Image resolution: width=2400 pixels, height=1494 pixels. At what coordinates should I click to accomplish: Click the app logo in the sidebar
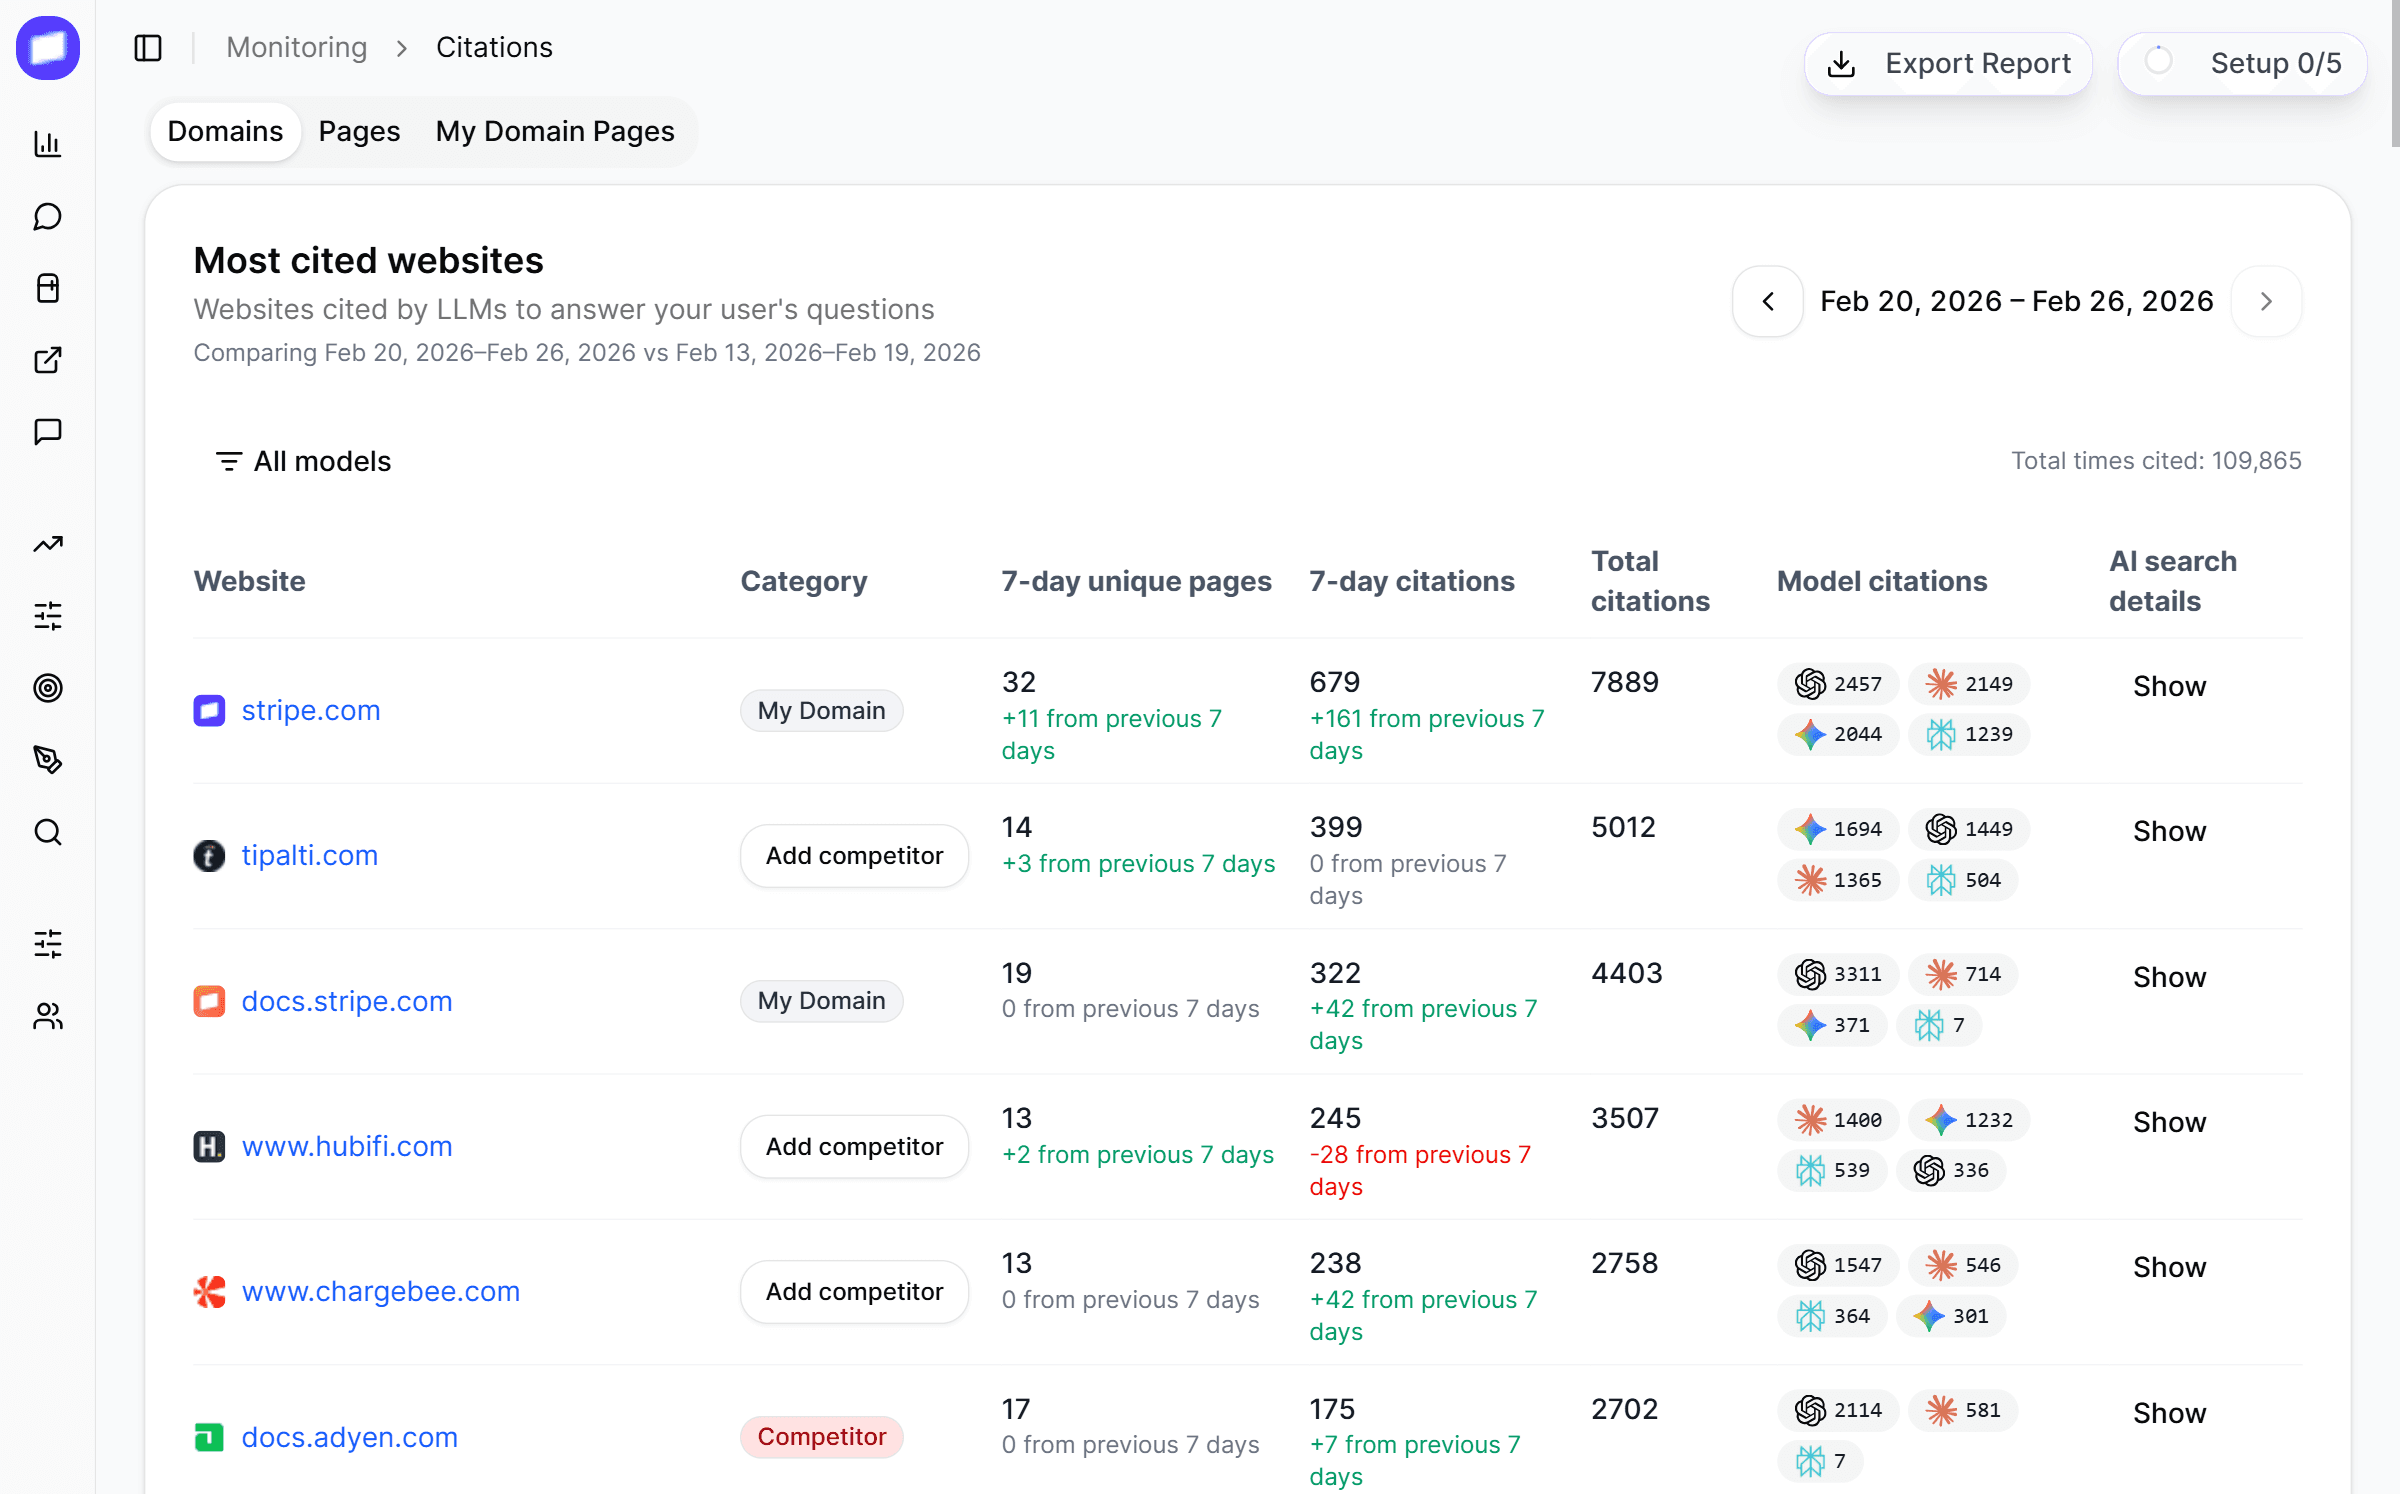tap(48, 48)
